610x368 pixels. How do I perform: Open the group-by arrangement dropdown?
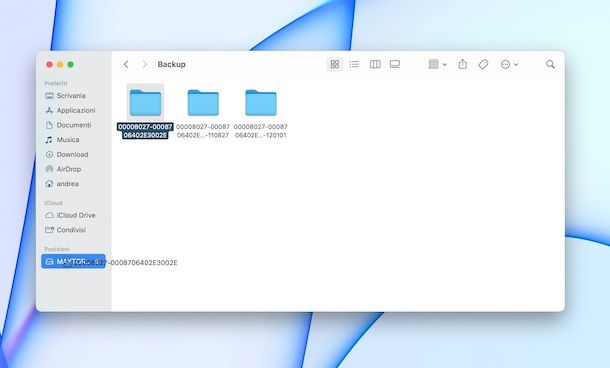(x=437, y=64)
